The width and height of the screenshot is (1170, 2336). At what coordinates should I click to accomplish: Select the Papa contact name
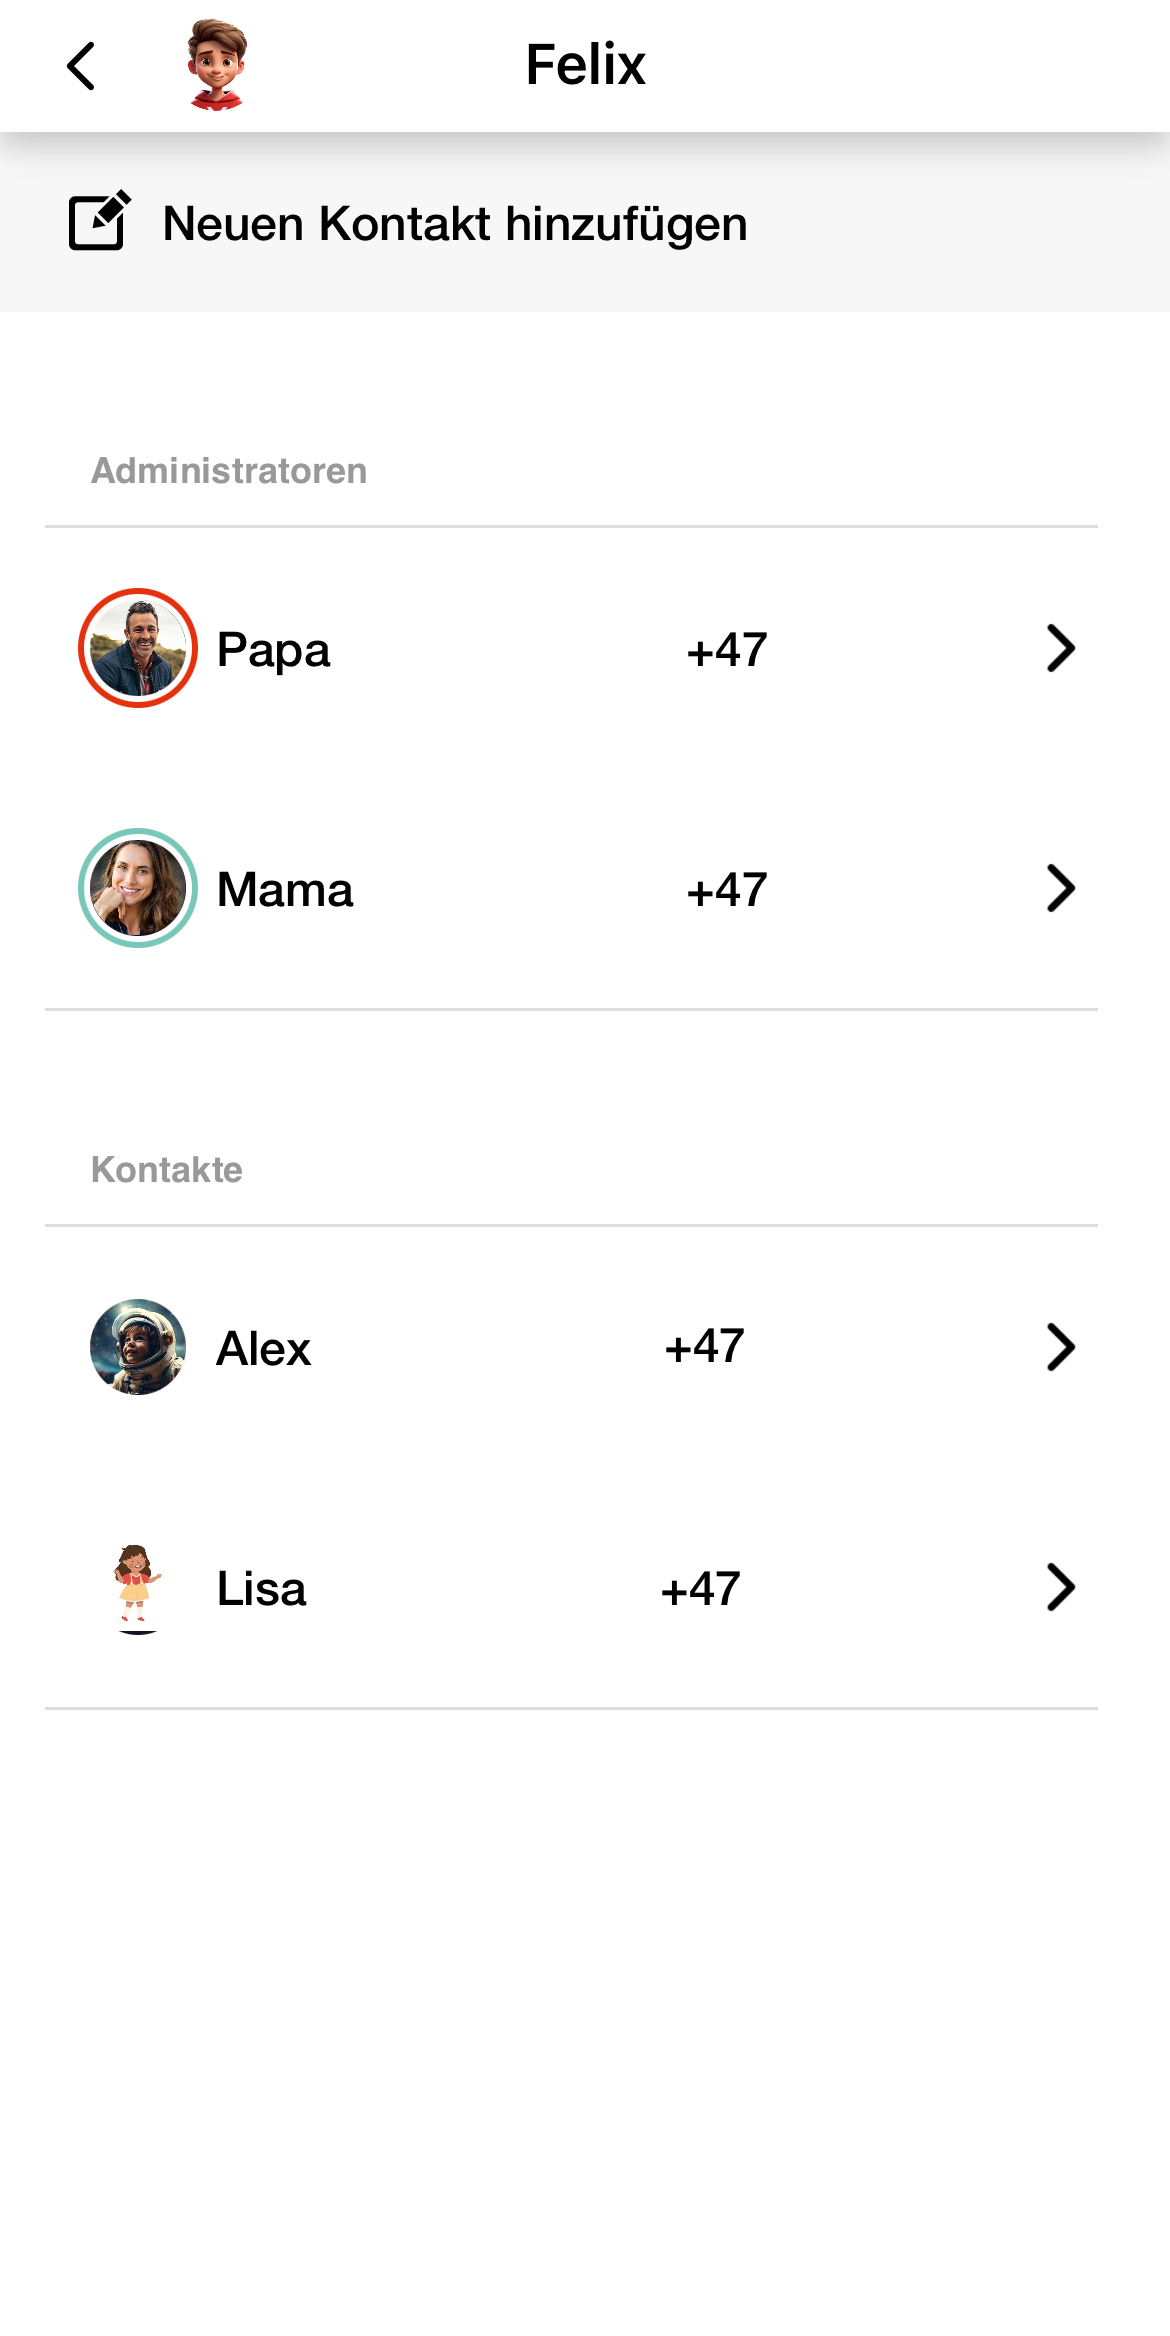point(273,650)
